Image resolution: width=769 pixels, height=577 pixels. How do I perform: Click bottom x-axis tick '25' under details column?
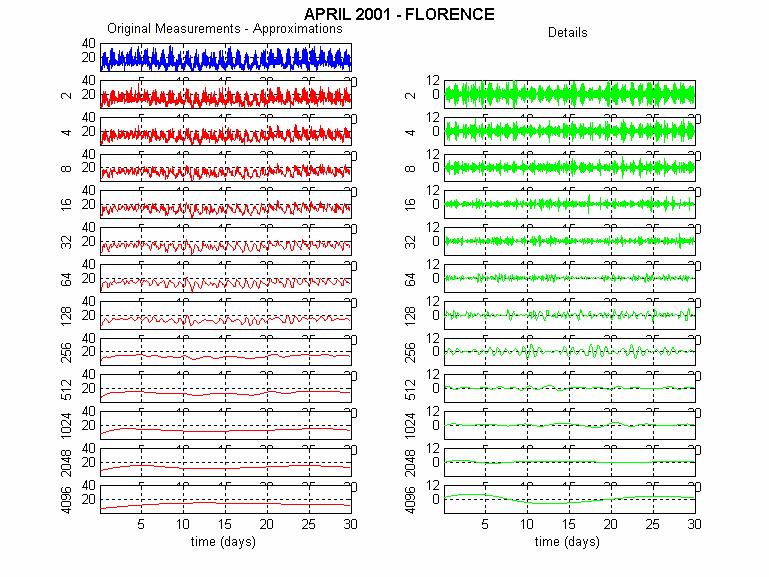652,525
